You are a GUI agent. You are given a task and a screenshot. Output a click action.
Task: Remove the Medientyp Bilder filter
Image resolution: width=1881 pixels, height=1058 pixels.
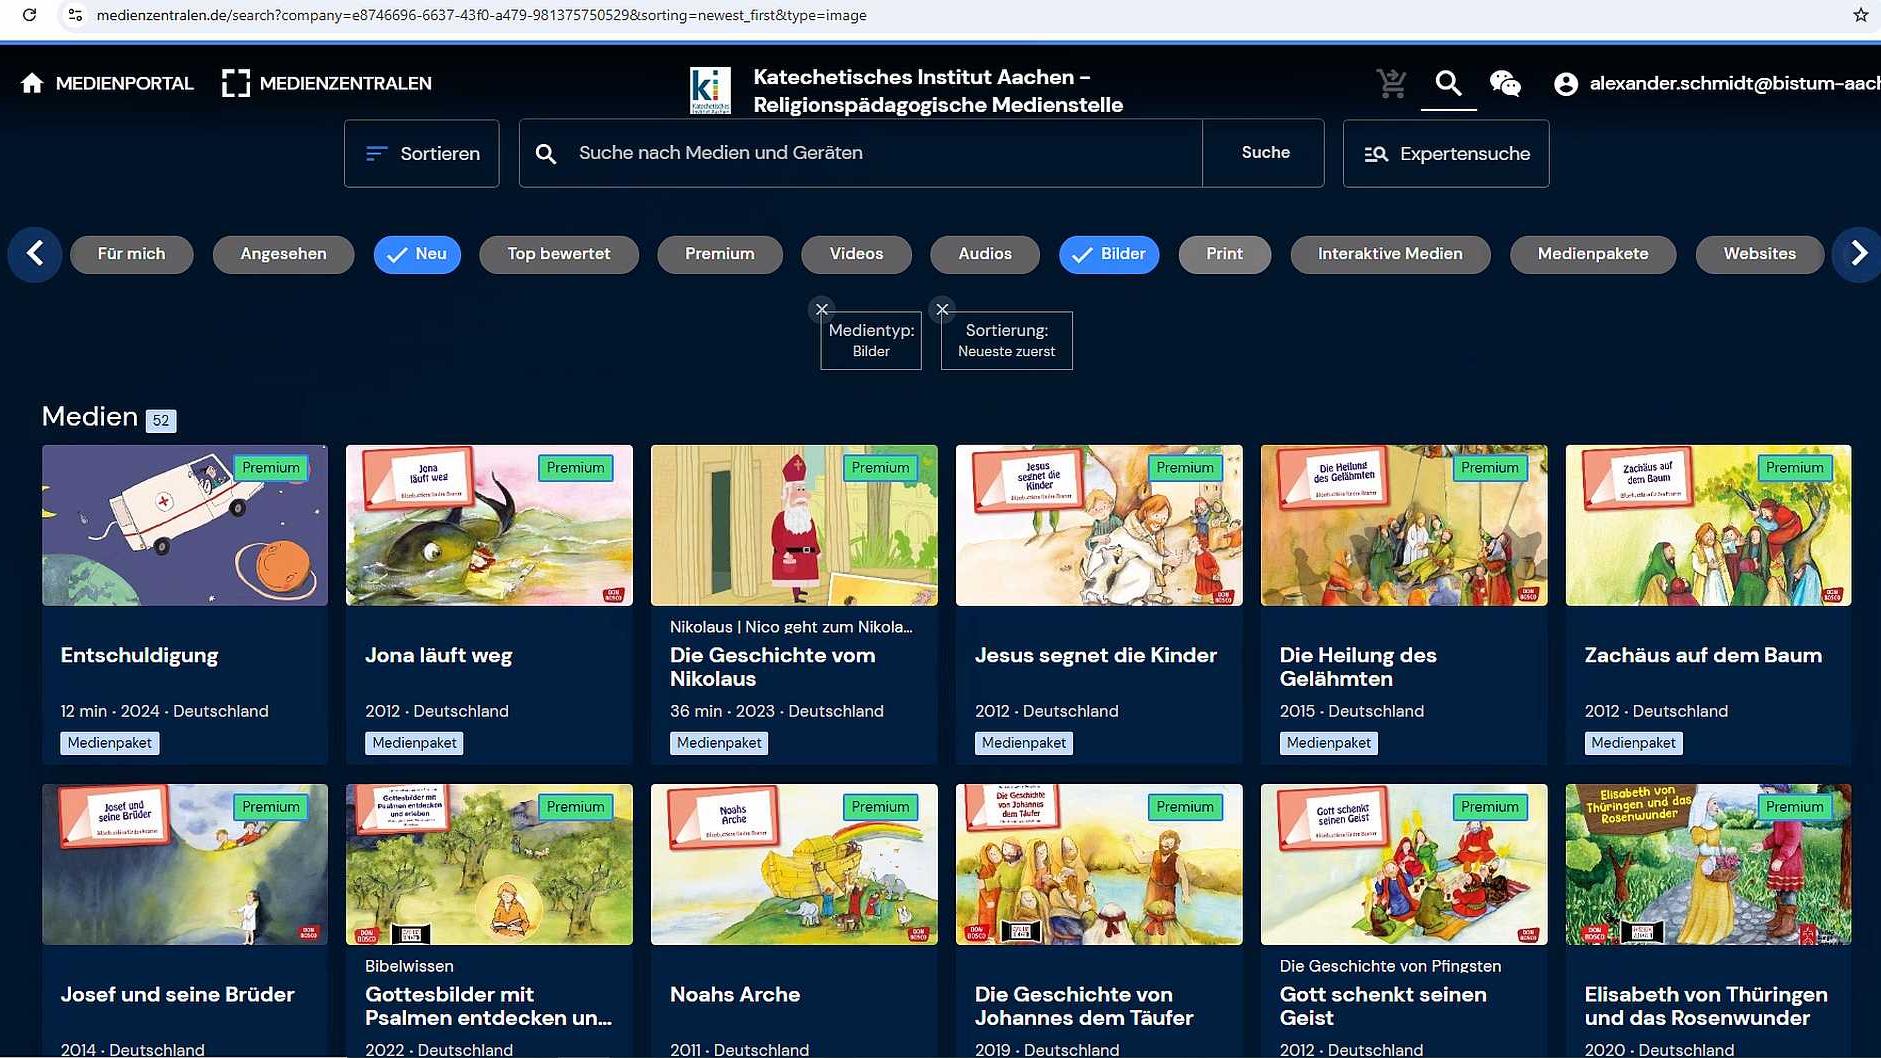822,309
